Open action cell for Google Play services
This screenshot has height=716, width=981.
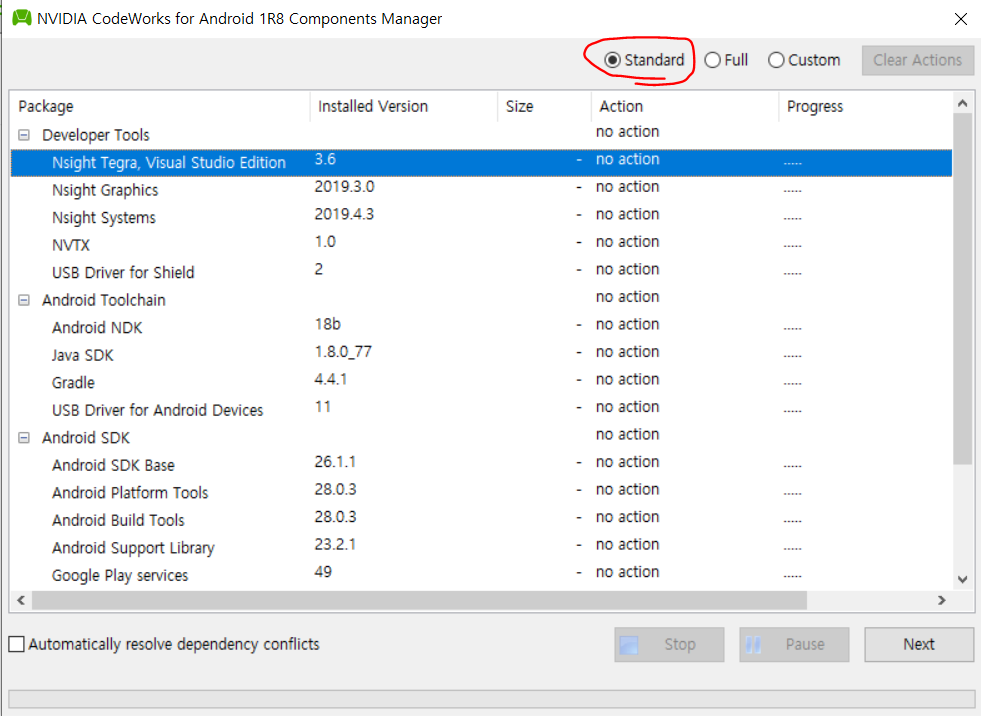[x=628, y=572]
